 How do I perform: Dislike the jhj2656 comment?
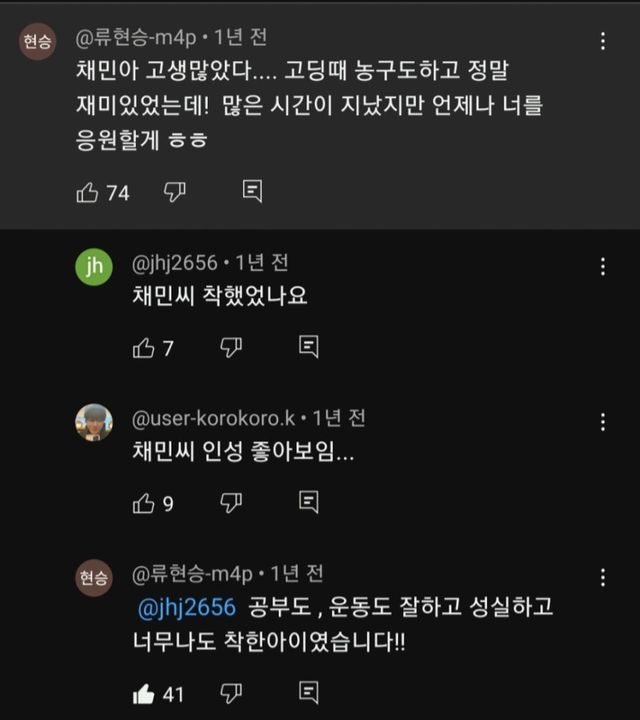point(231,348)
